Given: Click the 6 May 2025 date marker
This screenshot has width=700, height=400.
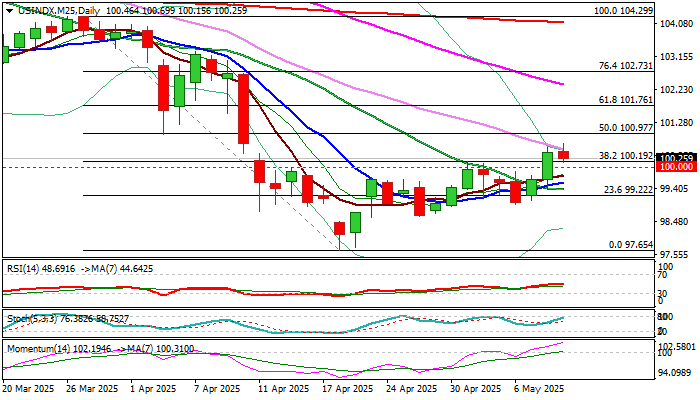Looking at the screenshot, I should click(539, 389).
